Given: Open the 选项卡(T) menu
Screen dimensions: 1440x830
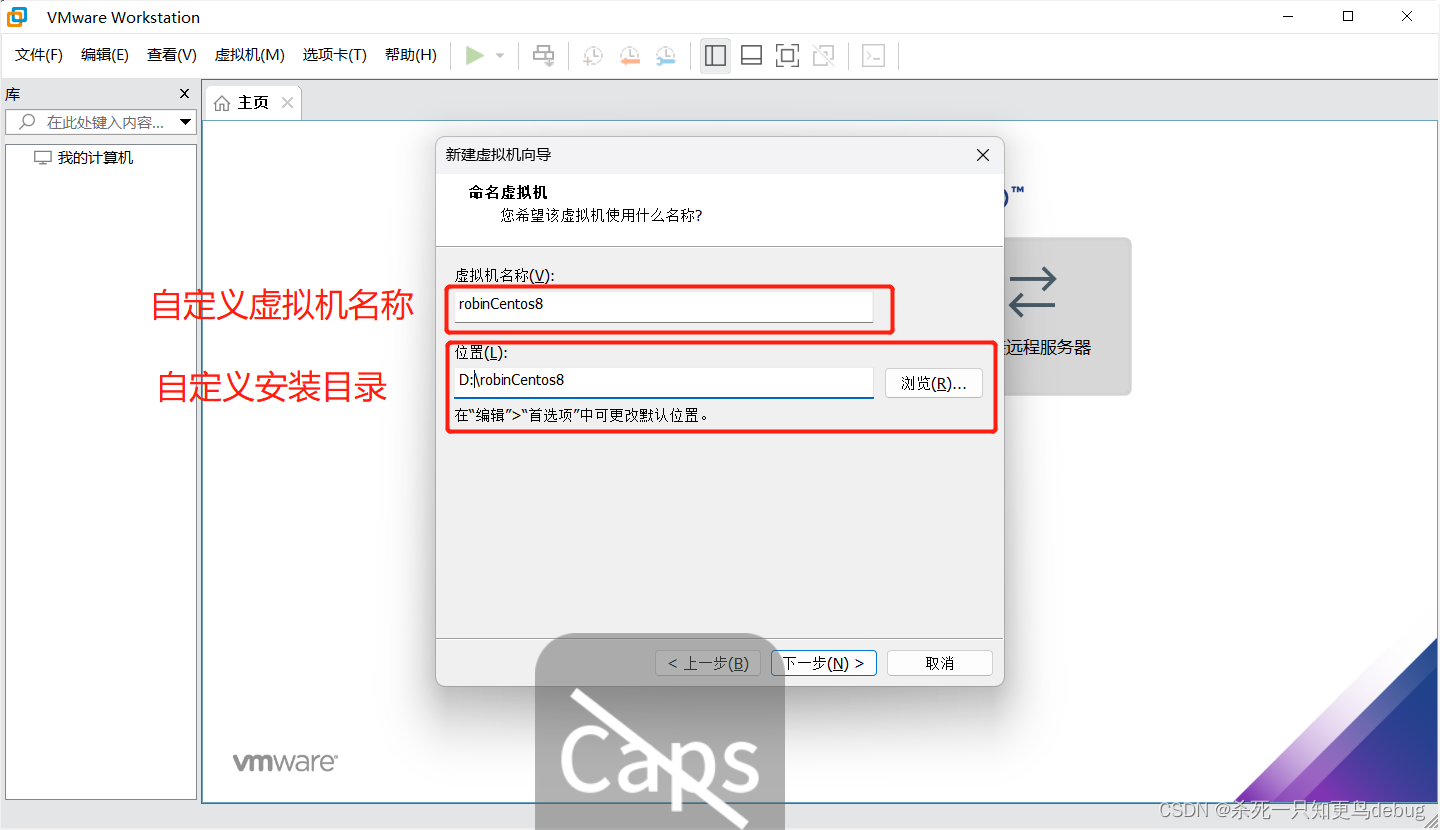Looking at the screenshot, I should [335, 55].
